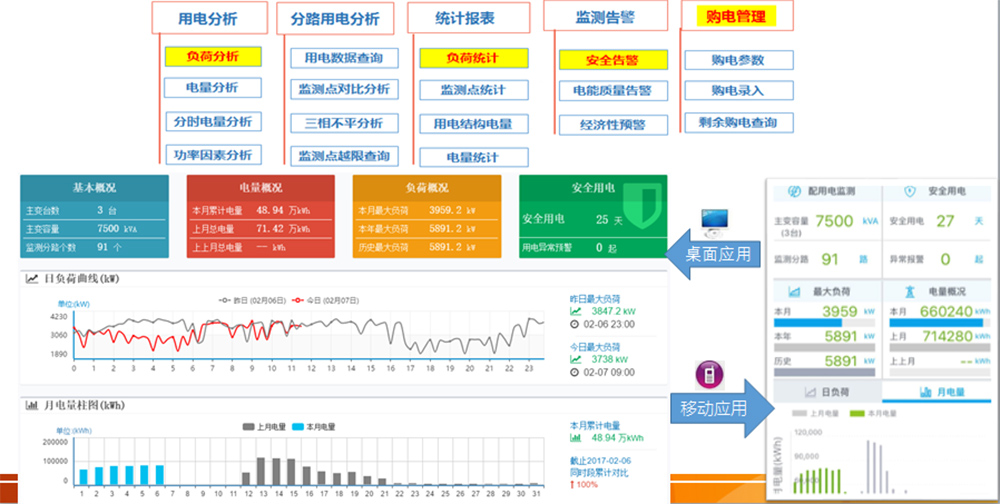The image size is (1000, 504).
Task: Click trend icon next to 3847.2 kW
Action: click(x=576, y=311)
